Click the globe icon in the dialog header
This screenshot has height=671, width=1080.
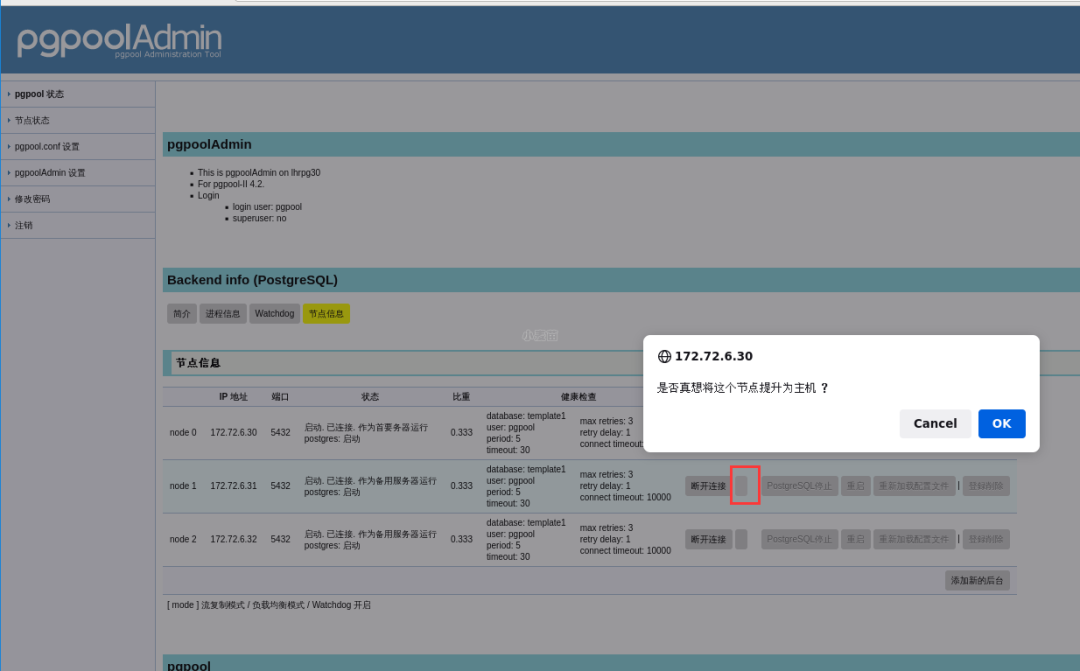[664, 356]
